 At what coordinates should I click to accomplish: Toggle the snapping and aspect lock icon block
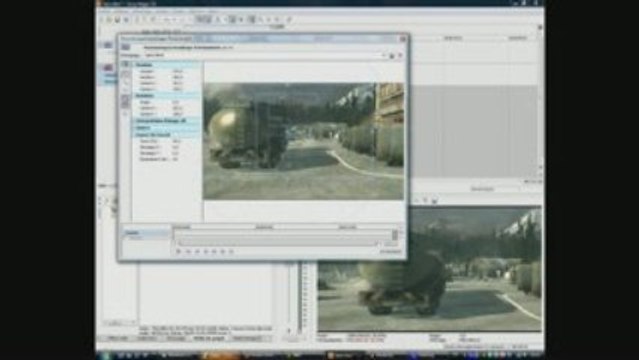[x=126, y=101]
